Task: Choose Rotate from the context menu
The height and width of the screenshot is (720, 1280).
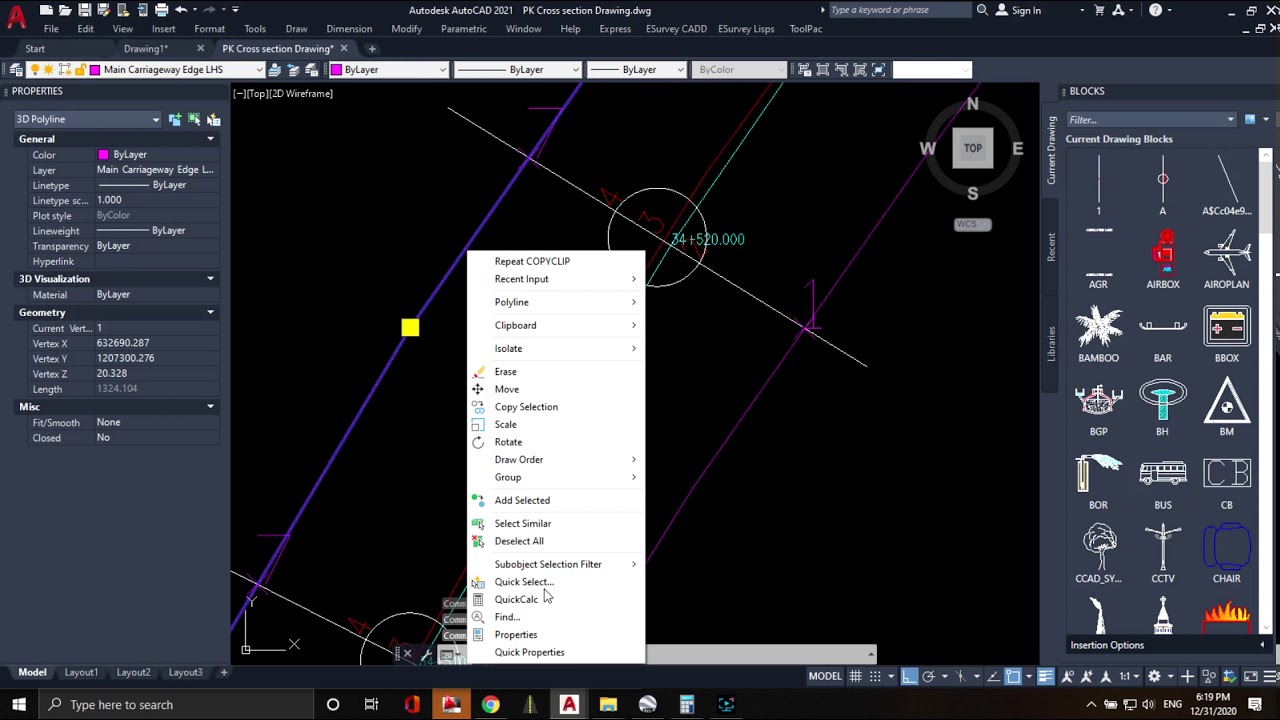Action: pos(556,442)
